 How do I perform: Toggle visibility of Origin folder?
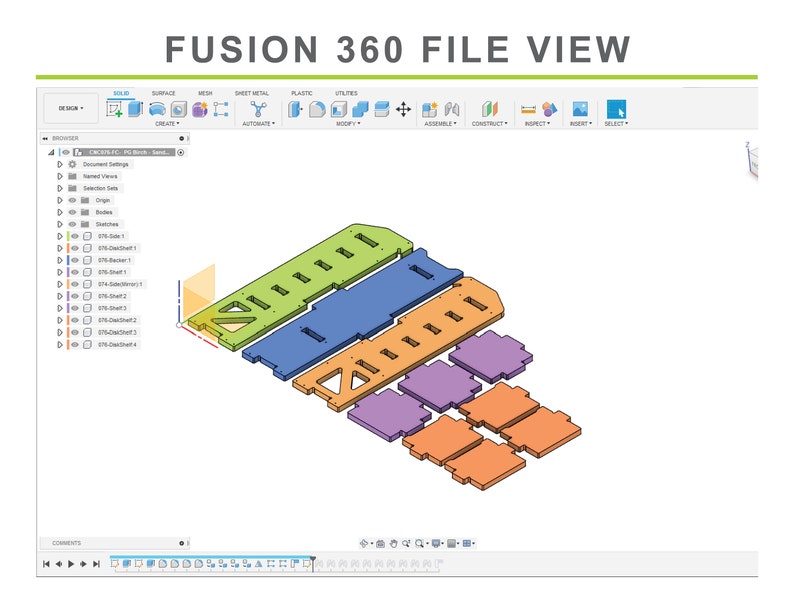tap(72, 200)
